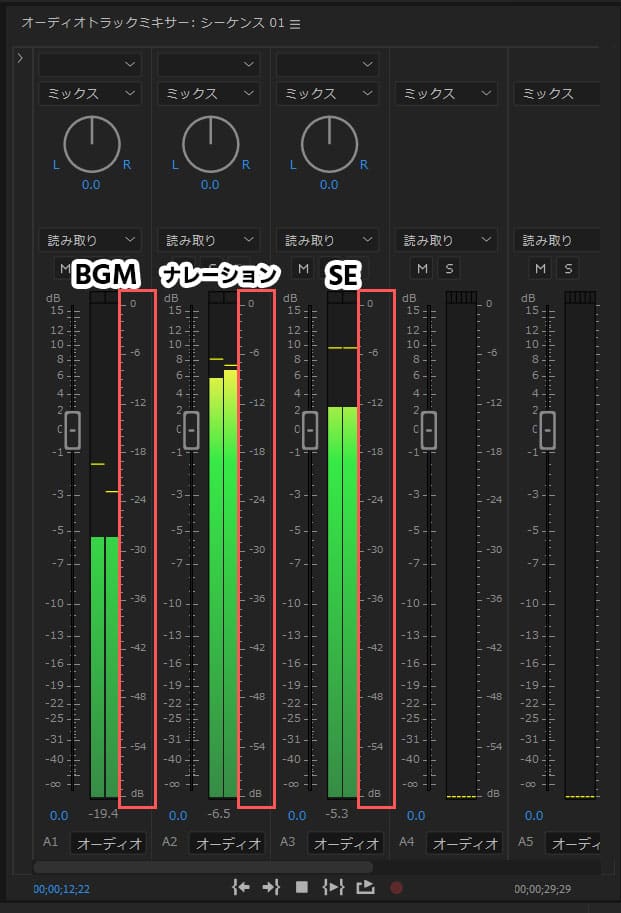This screenshot has width=621, height=913.
Task: Open the A1 track ミックス output dropdown
Action: (90, 93)
